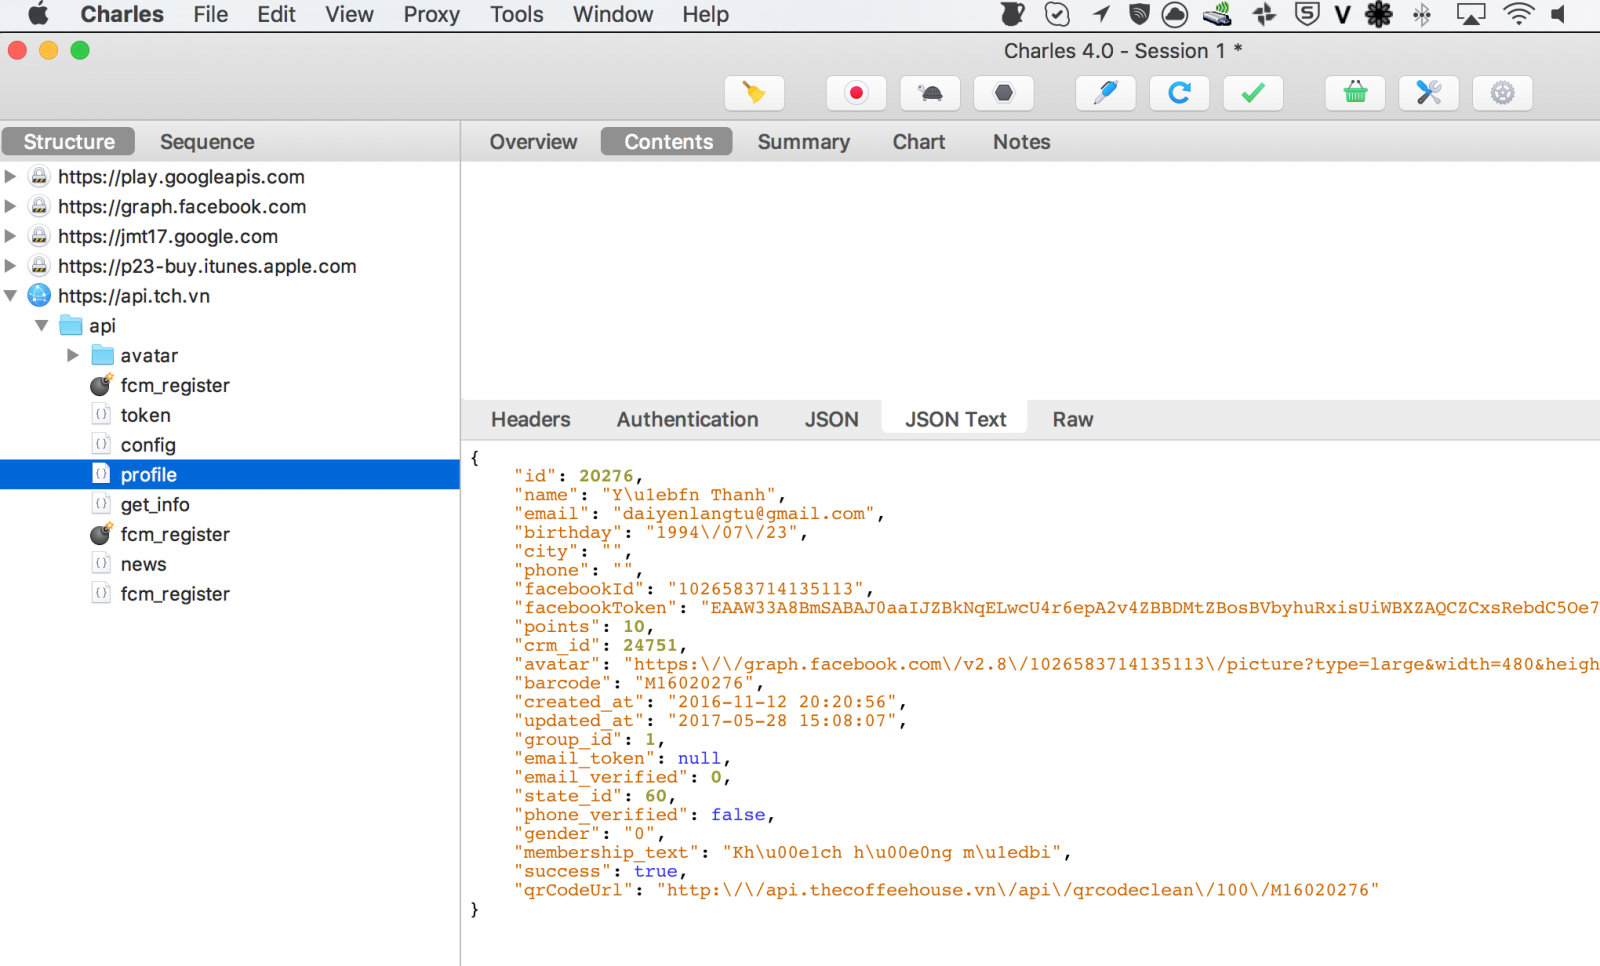Viewport: 1600px width, 966px height.
Task: Open the Window menu
Action: 612,15
